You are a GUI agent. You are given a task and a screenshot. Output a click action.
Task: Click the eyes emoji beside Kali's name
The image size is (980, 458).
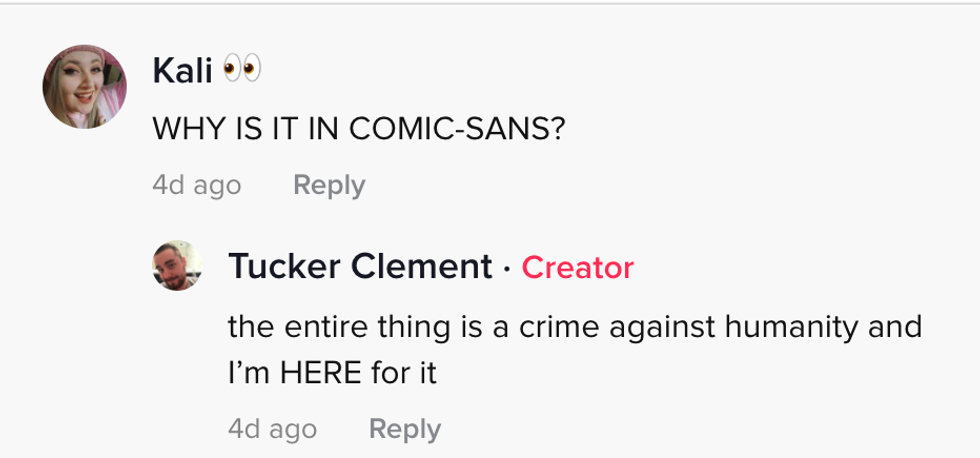tap(241, 70)
